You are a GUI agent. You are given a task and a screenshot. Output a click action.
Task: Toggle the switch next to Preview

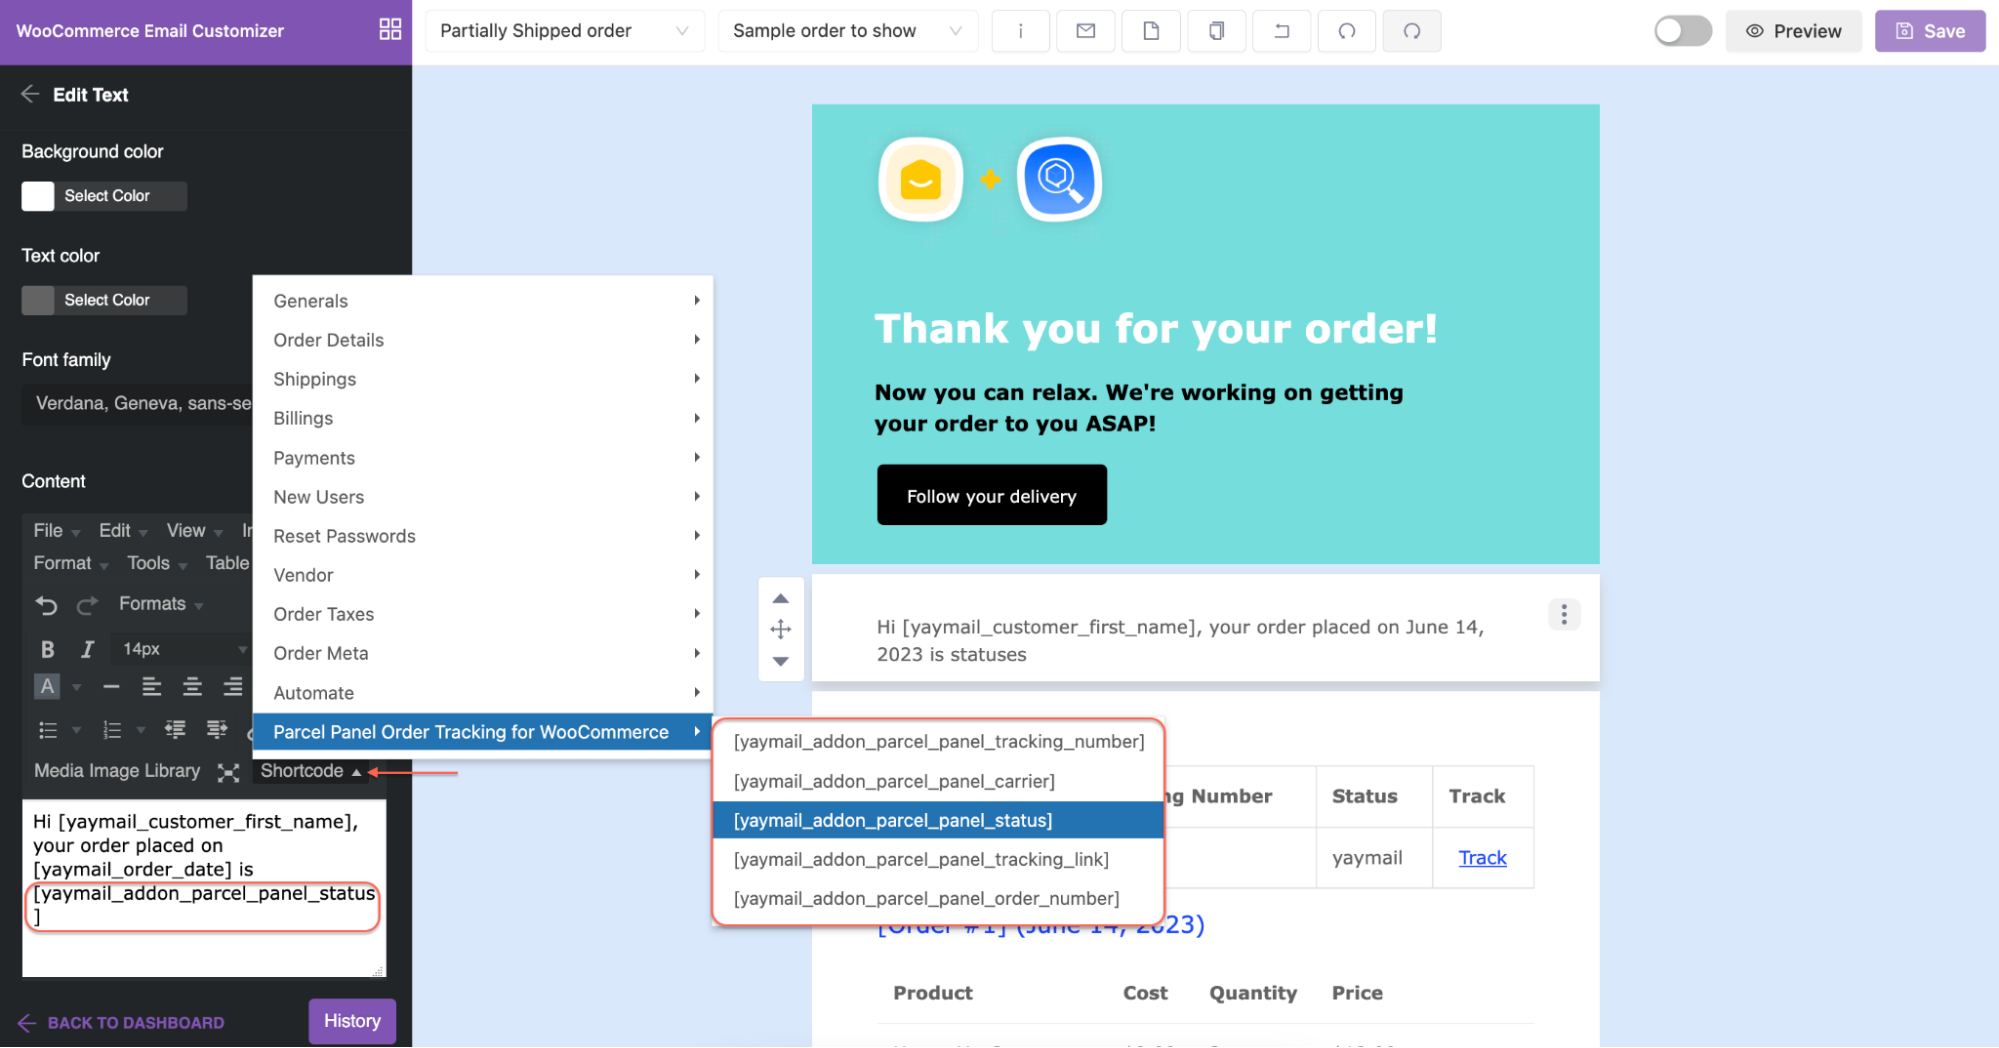pyautogui.click(x=1683, y=31)
